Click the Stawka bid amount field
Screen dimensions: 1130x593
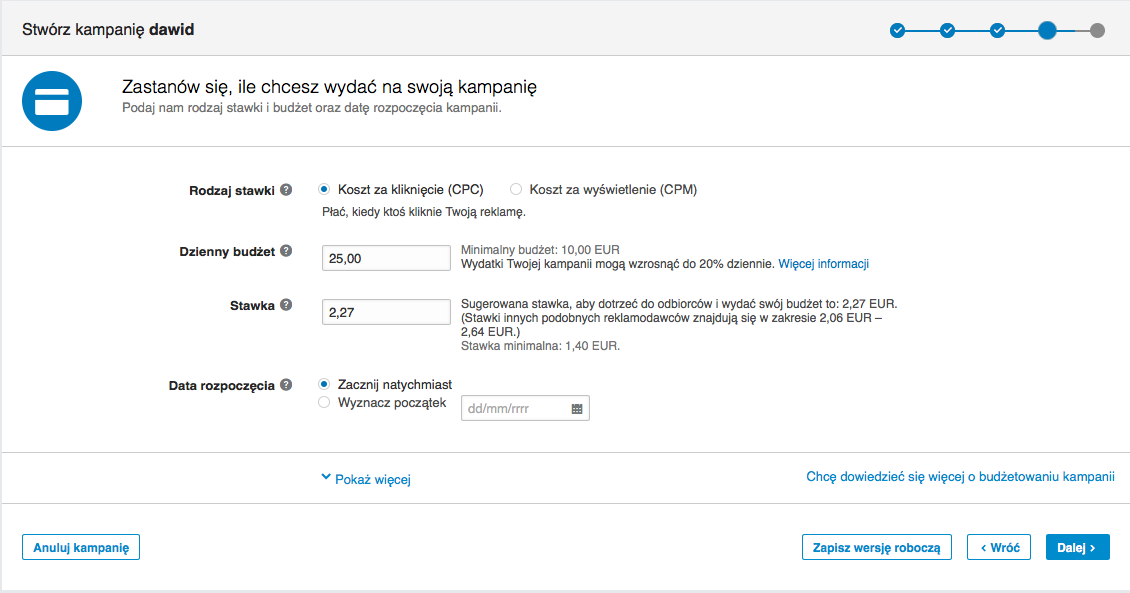click(x=386, y=312)
